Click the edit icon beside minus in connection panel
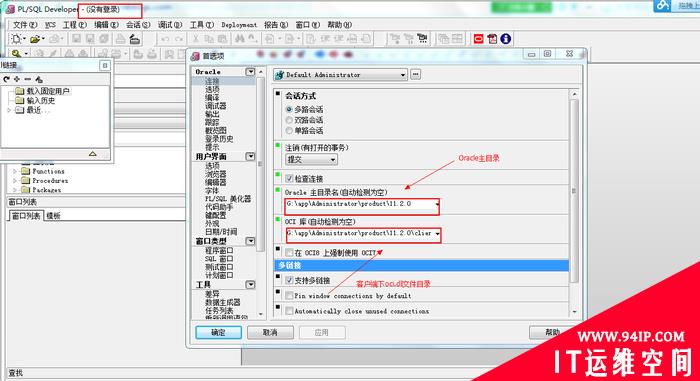 click(39, 79)
